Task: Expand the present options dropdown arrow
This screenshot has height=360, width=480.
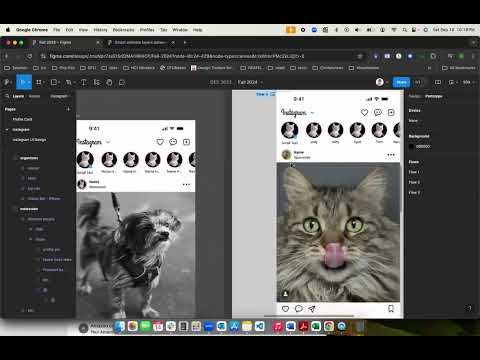Action: click(457, 82)
